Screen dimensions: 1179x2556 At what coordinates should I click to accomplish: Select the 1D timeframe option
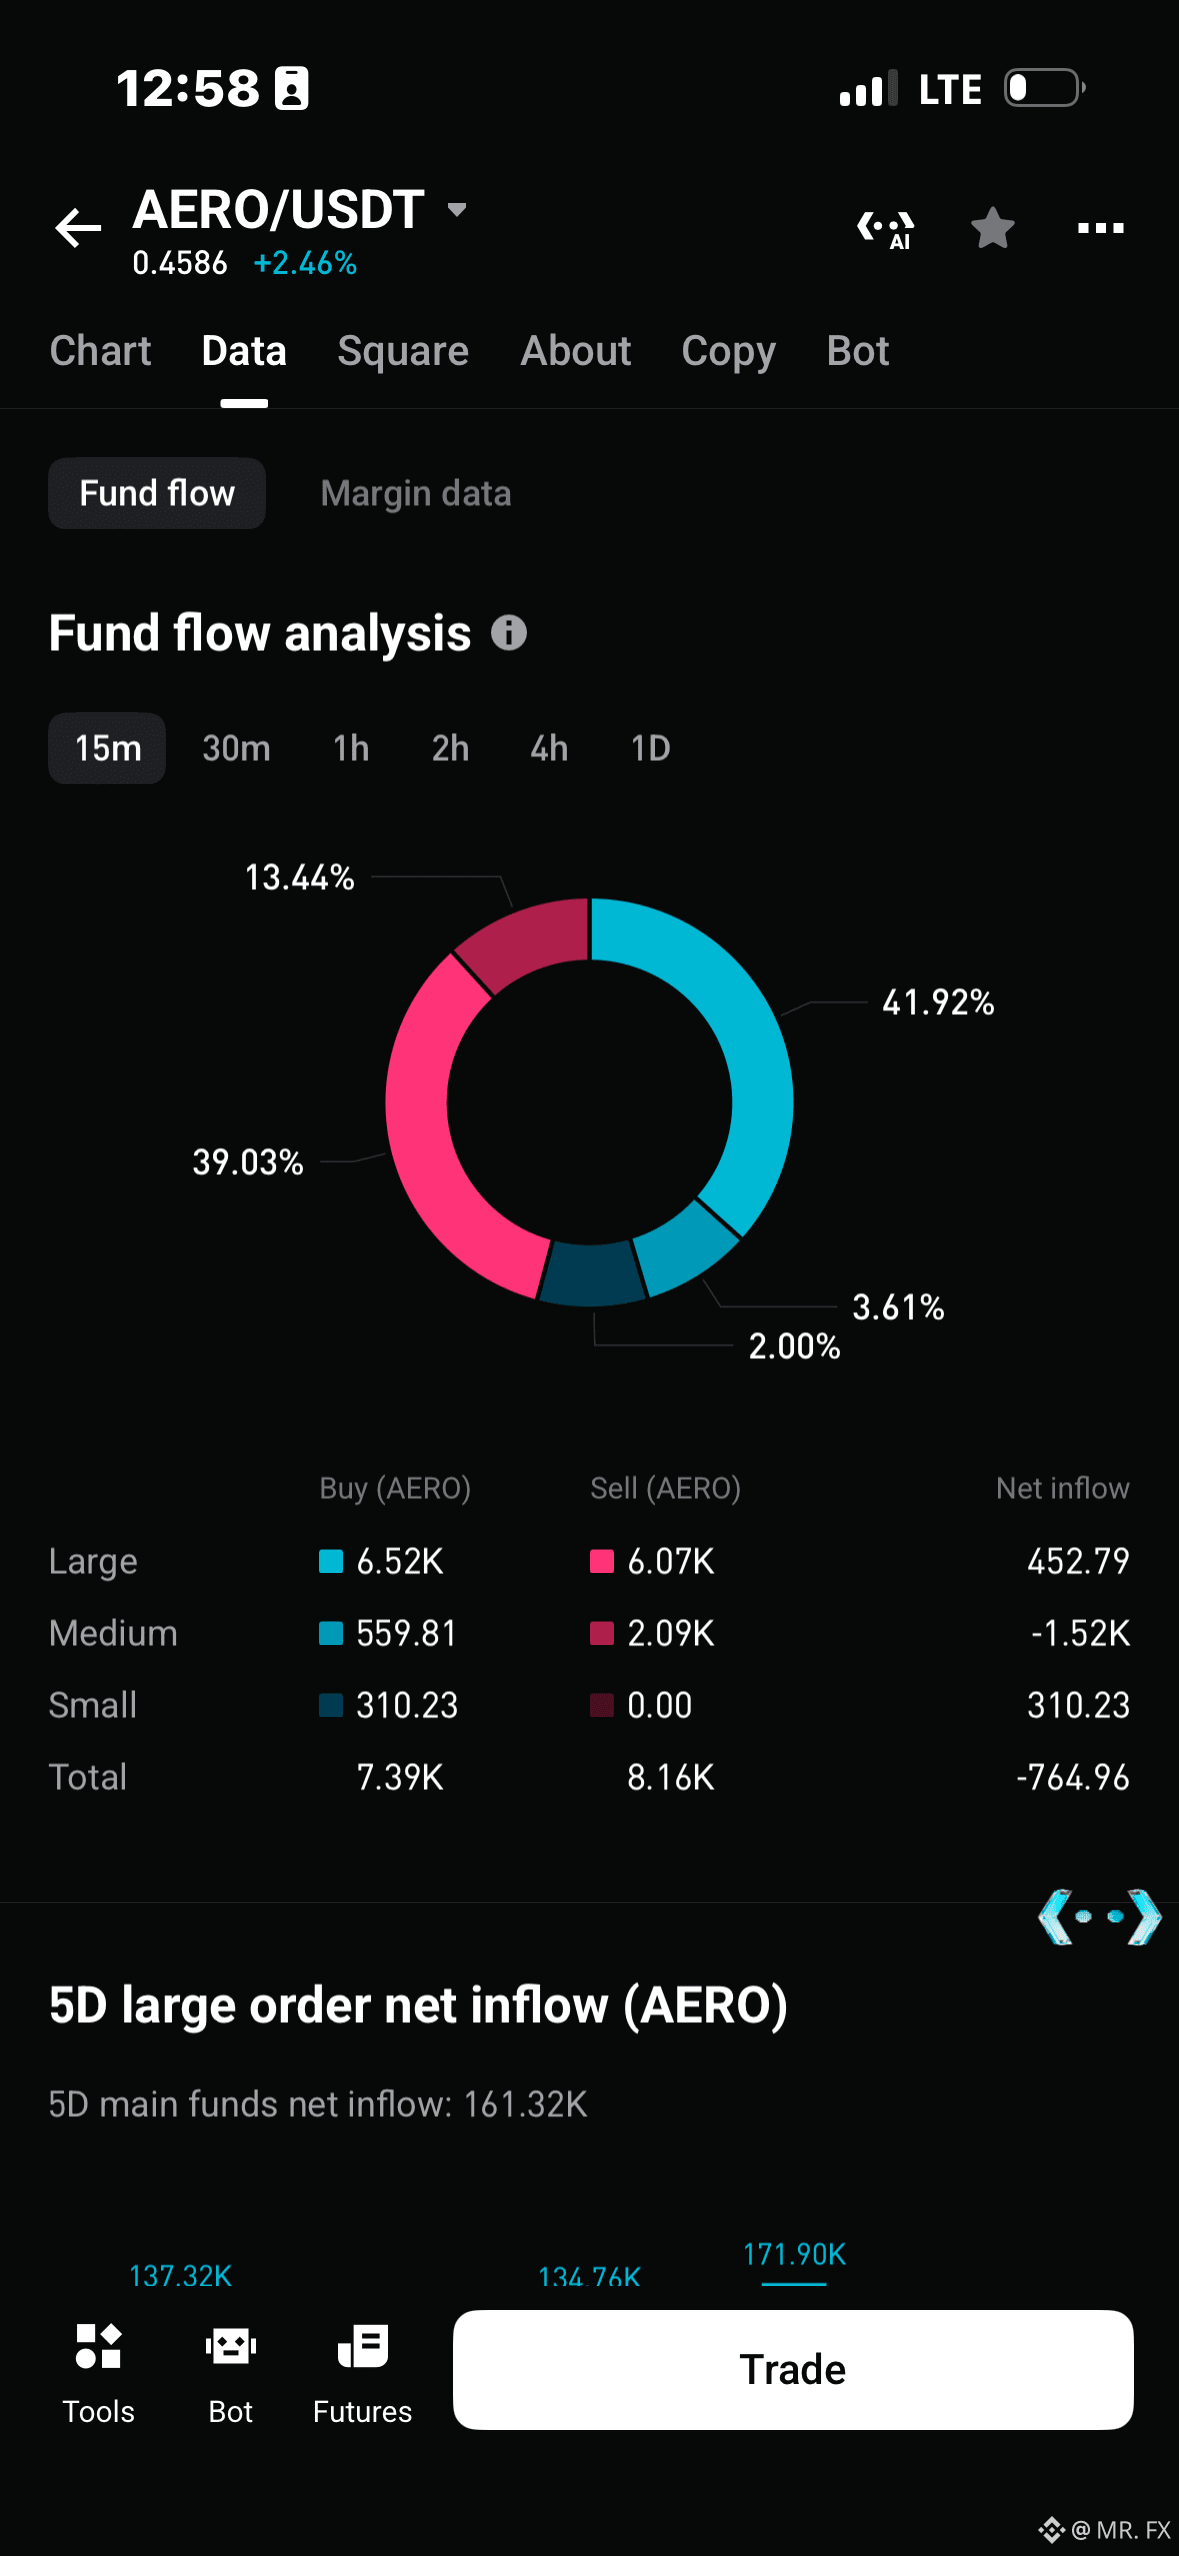[x=650, y=748]
